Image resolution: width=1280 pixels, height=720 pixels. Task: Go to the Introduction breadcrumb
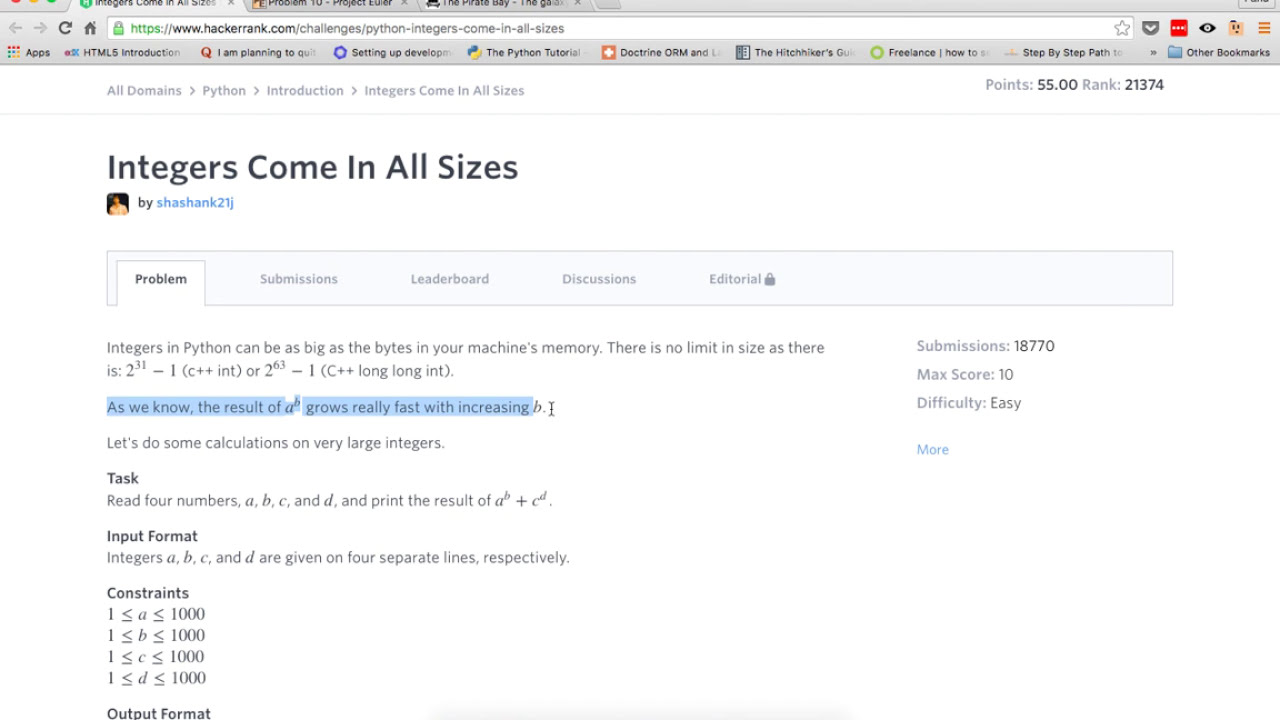point(305,90)
